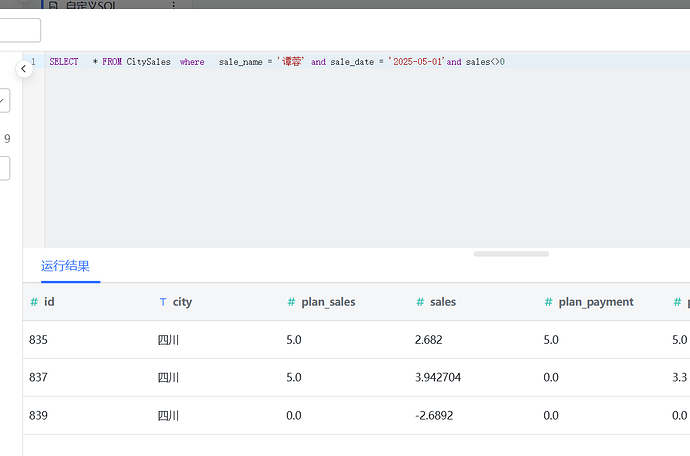Screen dimensions: 690x456
Task: Click the plan_sales column header
Action: tap(328, 302)
